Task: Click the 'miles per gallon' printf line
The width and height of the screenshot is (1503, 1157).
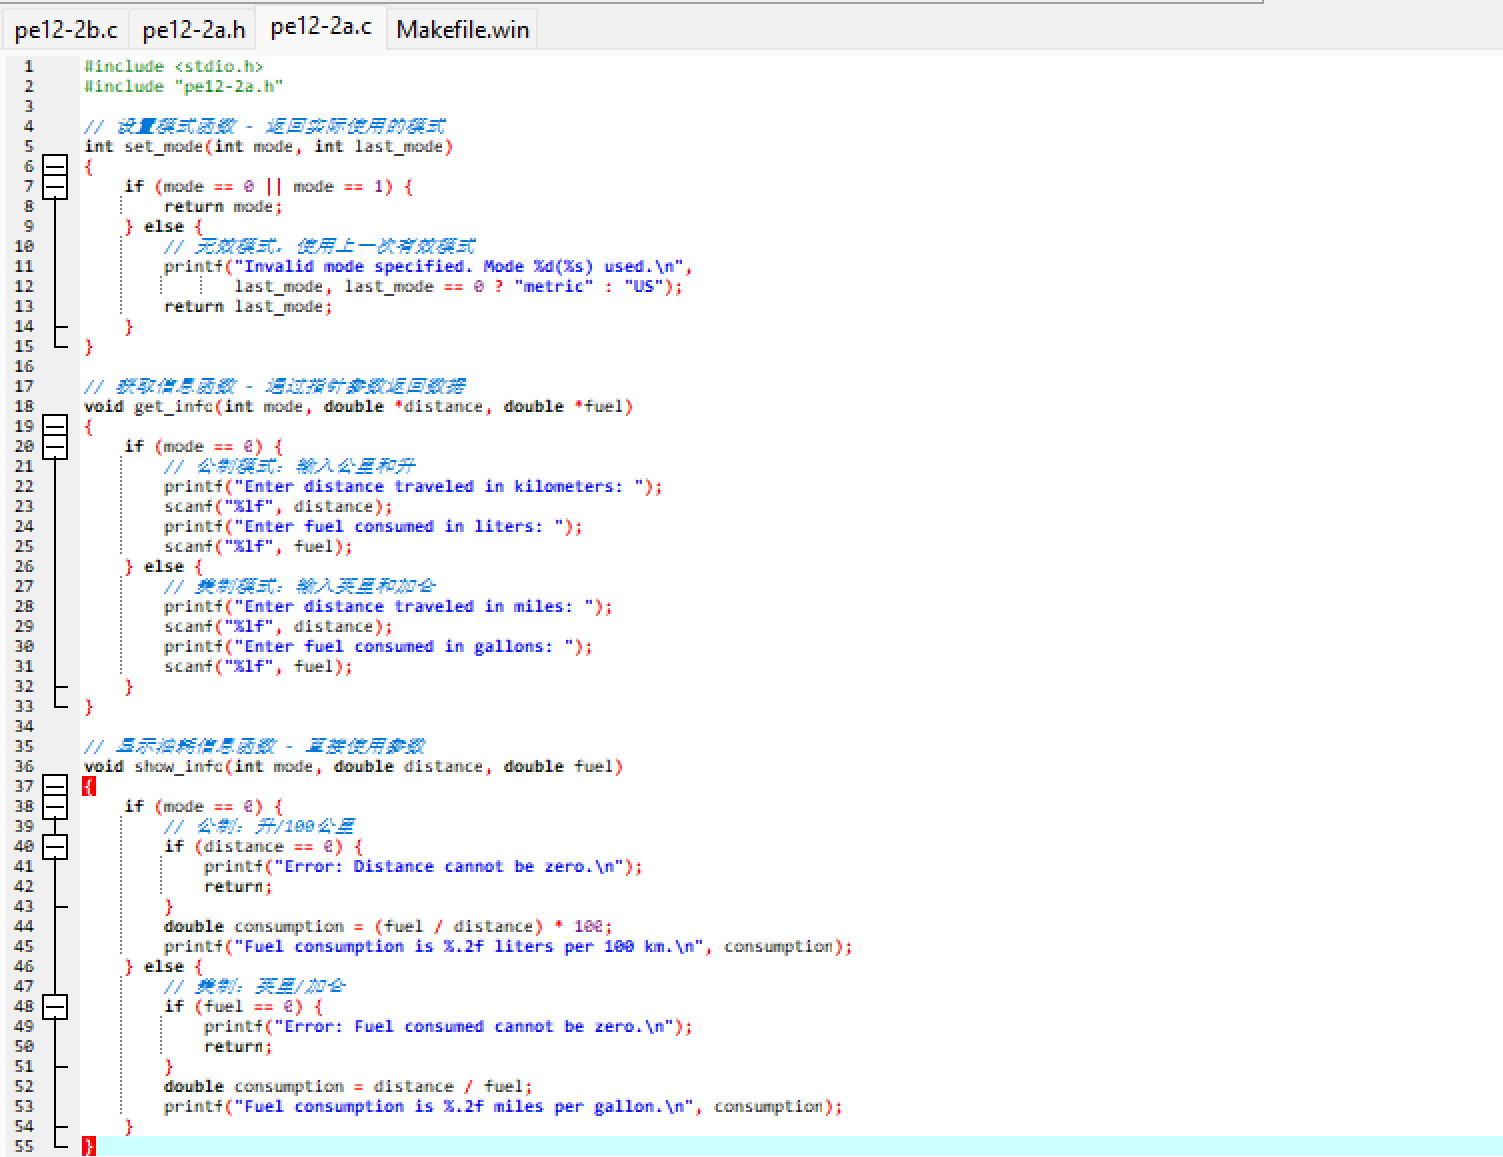Action: tap(504, 1107)
